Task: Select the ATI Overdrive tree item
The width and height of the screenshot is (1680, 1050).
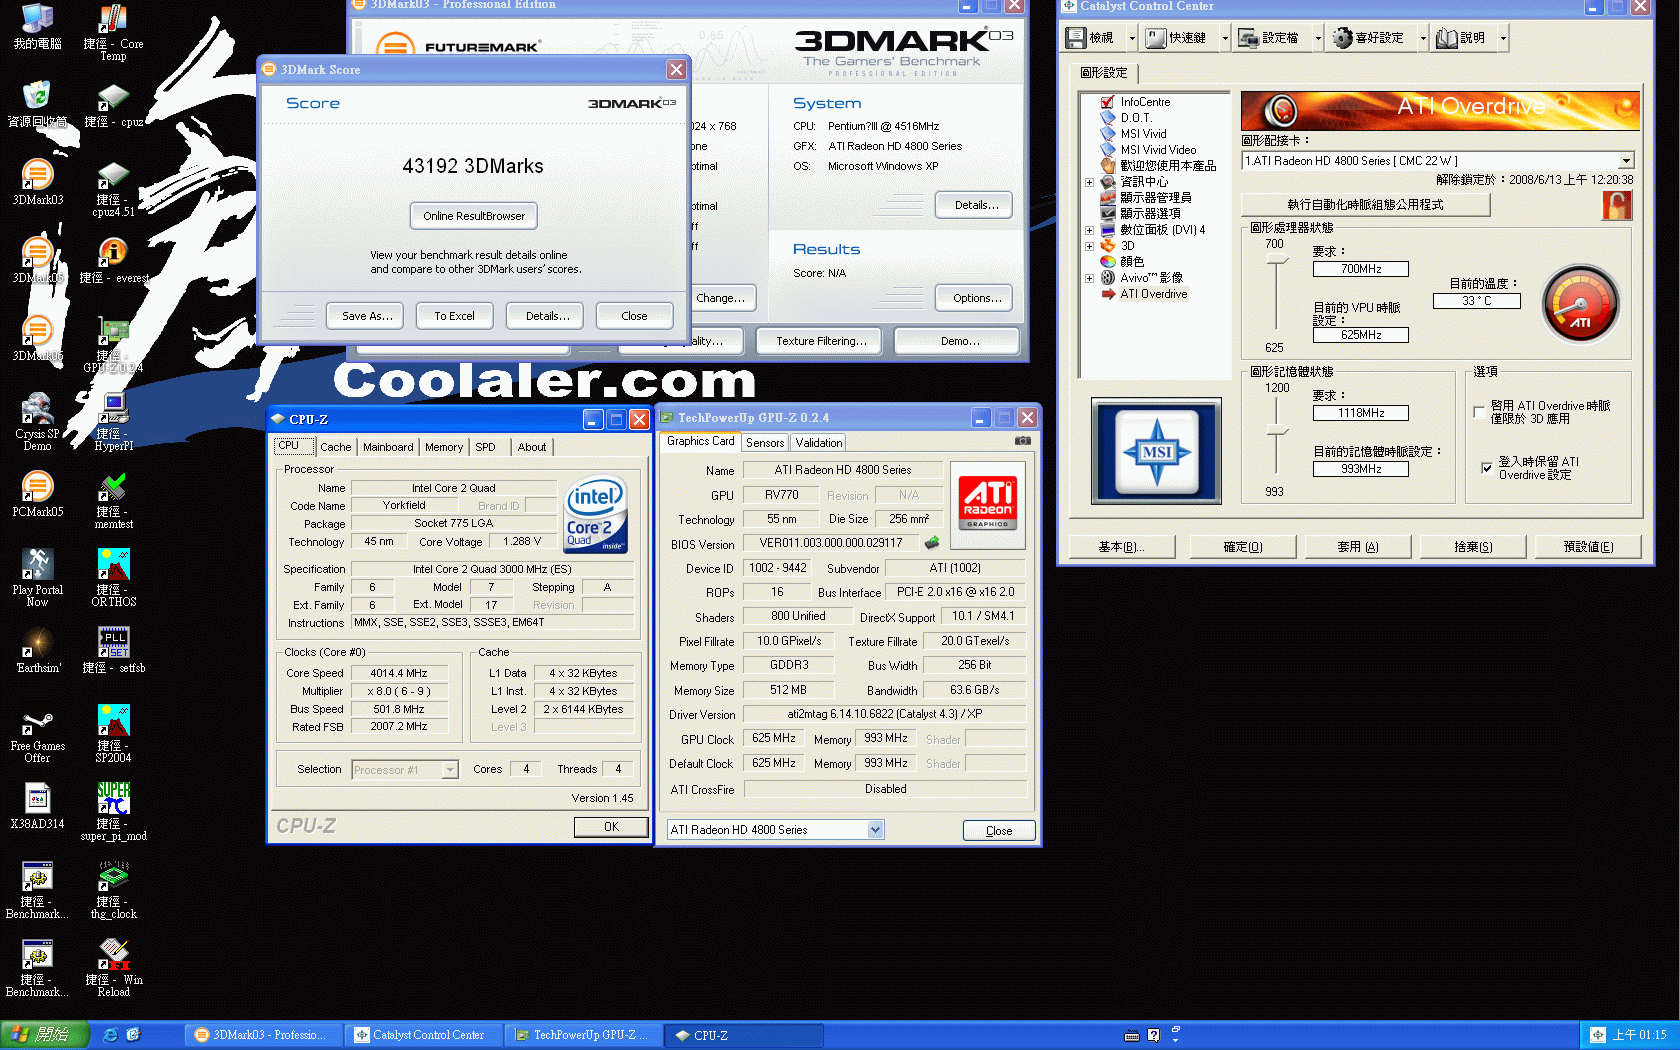Action: coord(1153,294)
